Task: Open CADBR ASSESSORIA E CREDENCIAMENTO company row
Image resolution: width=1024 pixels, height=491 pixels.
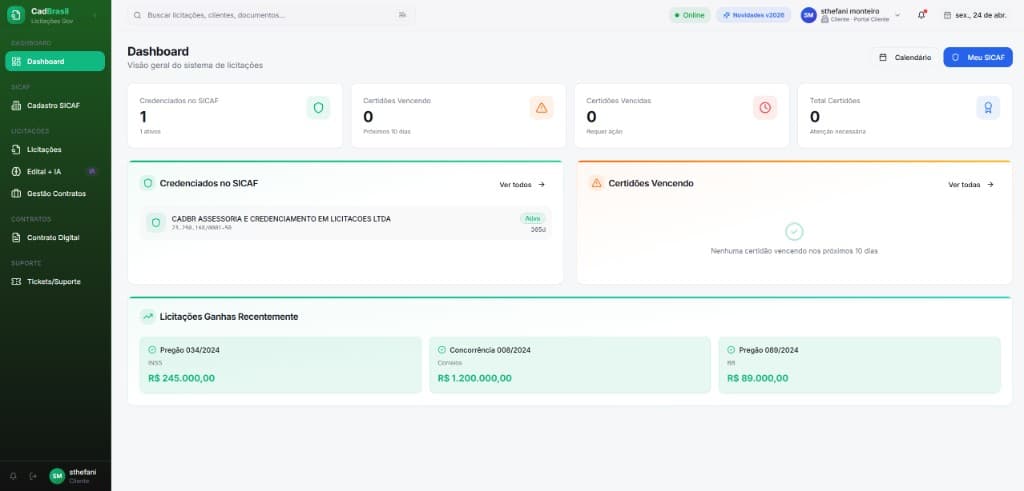Action: tap(345, 223)
